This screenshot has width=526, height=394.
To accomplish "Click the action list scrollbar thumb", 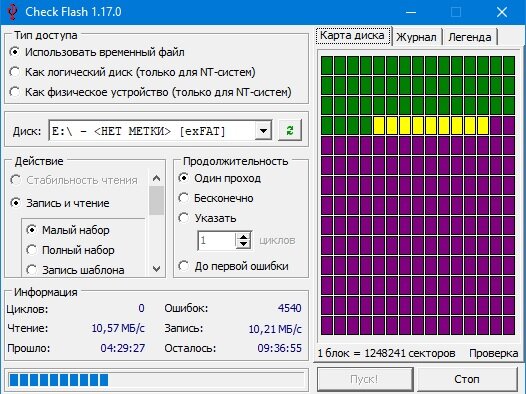I will [156, 201].
